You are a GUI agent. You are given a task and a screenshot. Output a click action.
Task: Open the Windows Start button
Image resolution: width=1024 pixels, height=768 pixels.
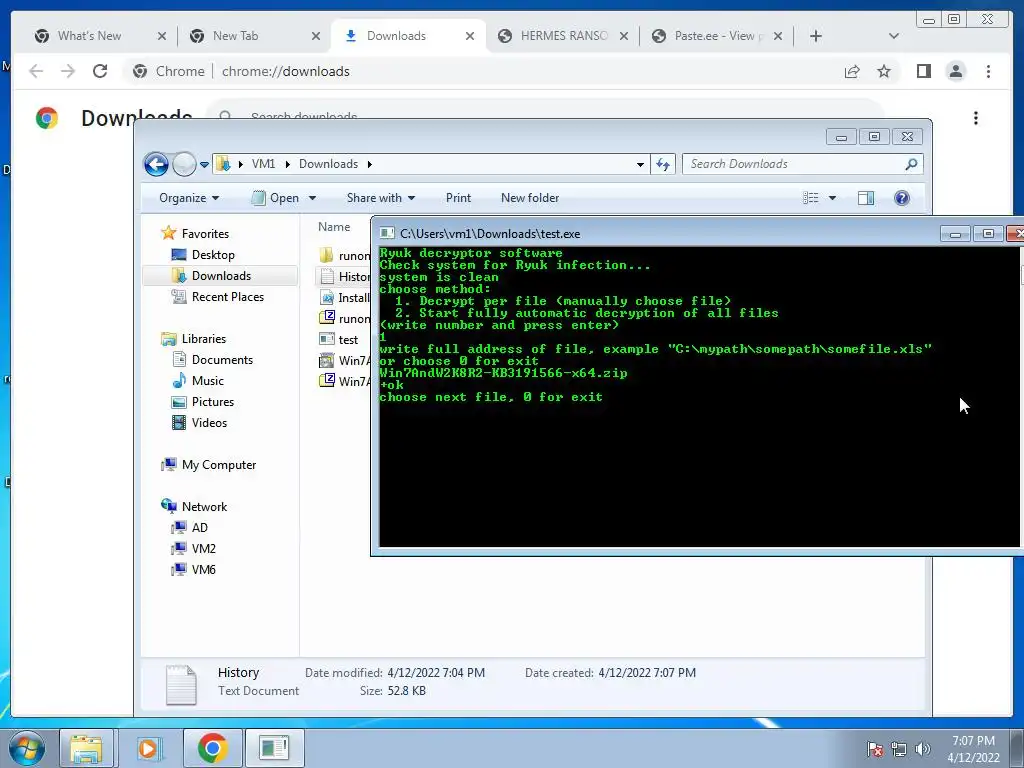coord(26,748)
